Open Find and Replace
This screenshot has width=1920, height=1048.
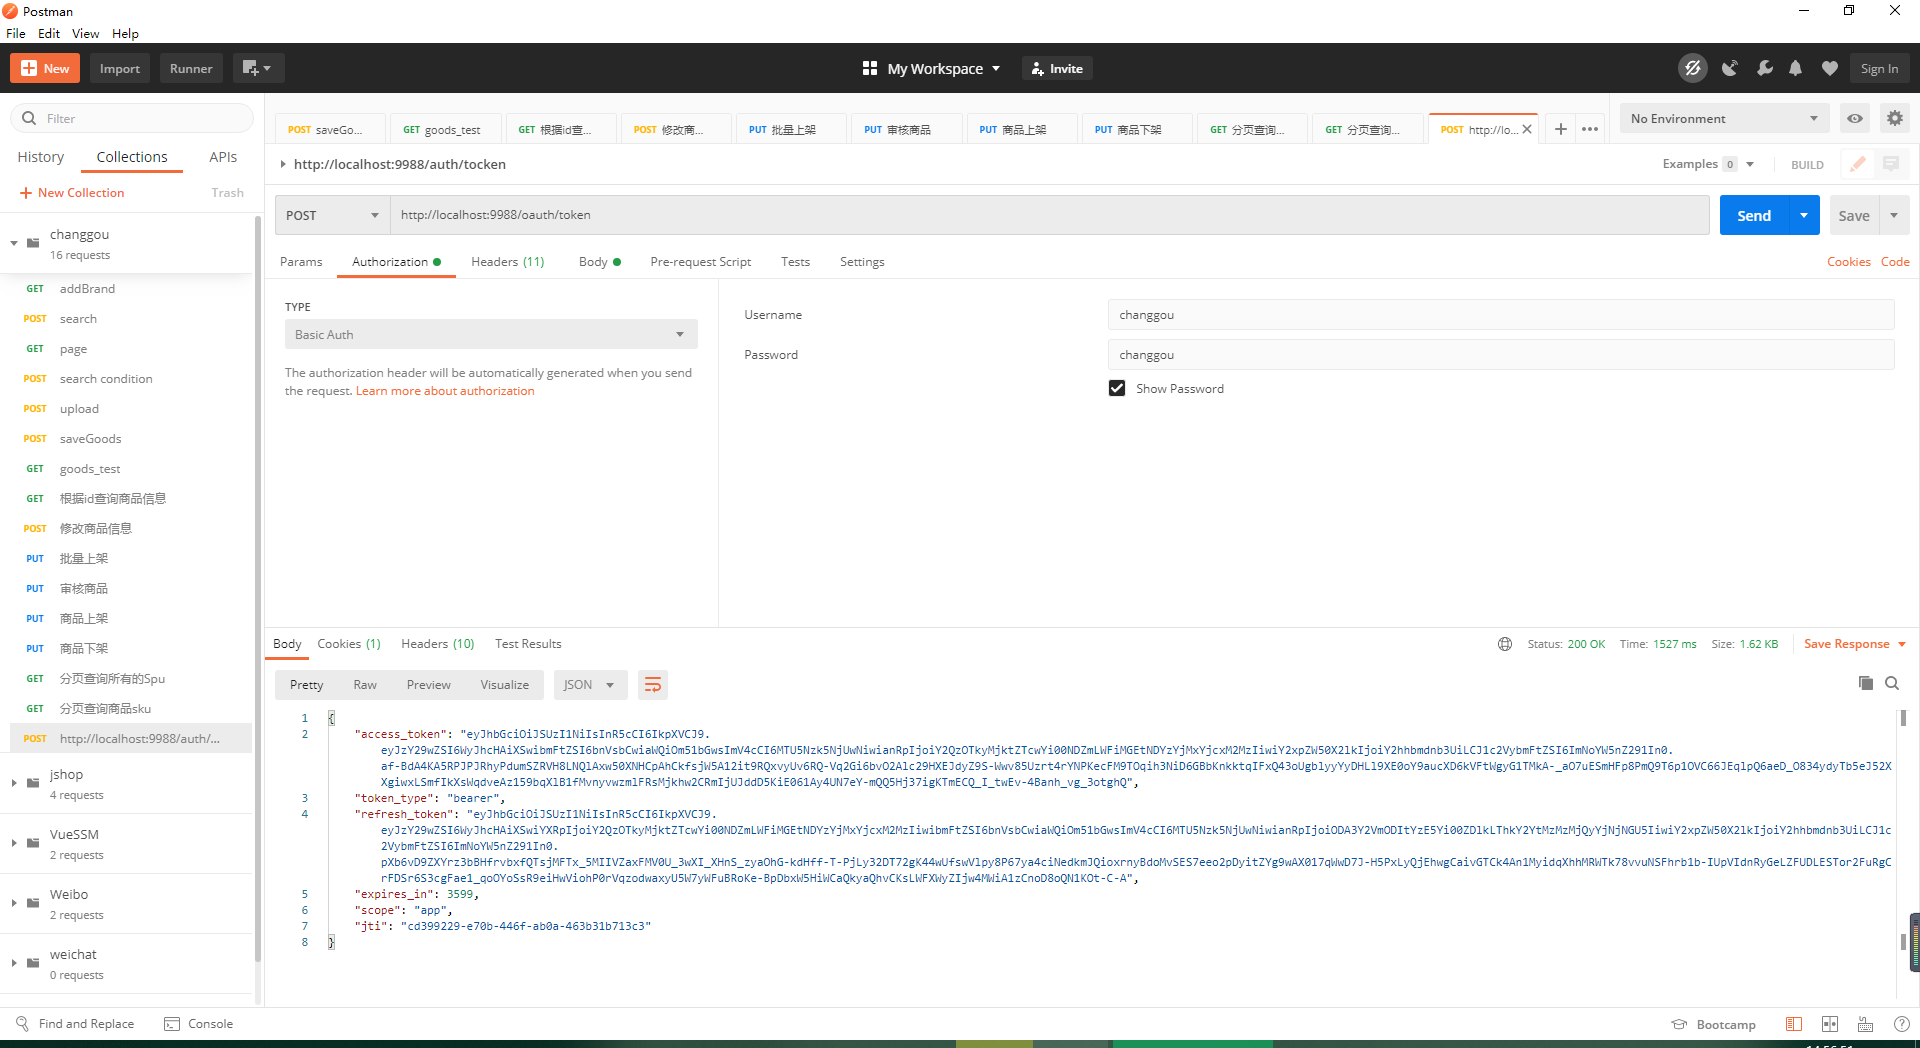[75, 1024]
